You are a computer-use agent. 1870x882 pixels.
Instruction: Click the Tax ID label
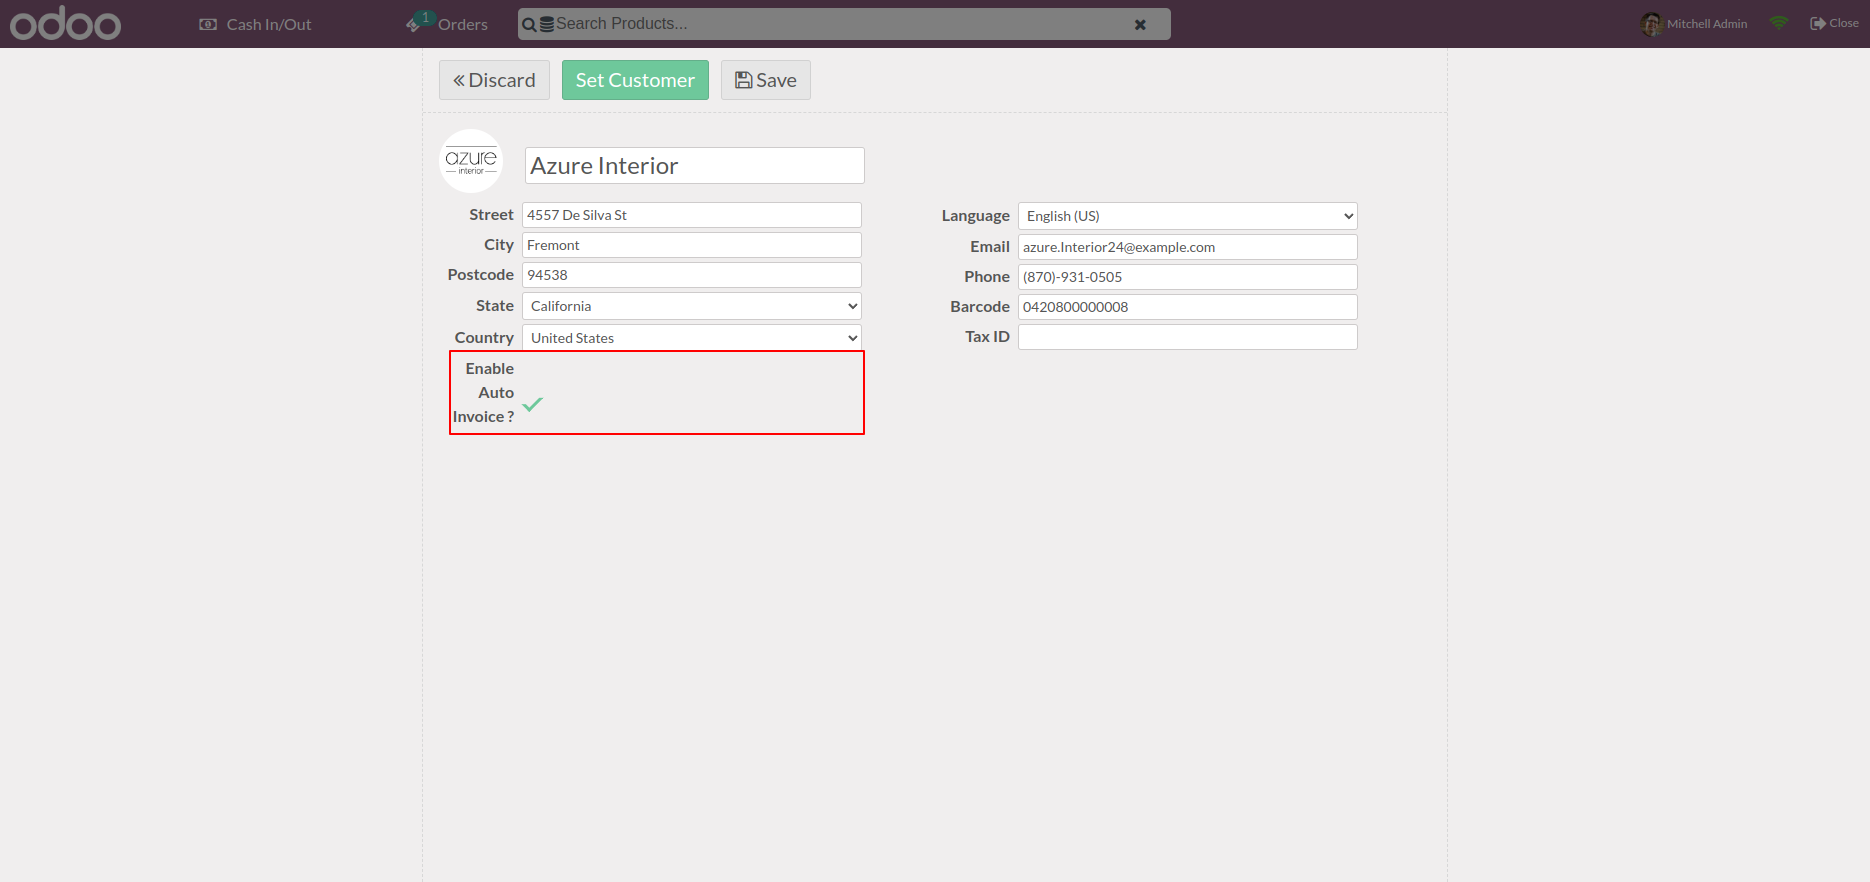987,337
